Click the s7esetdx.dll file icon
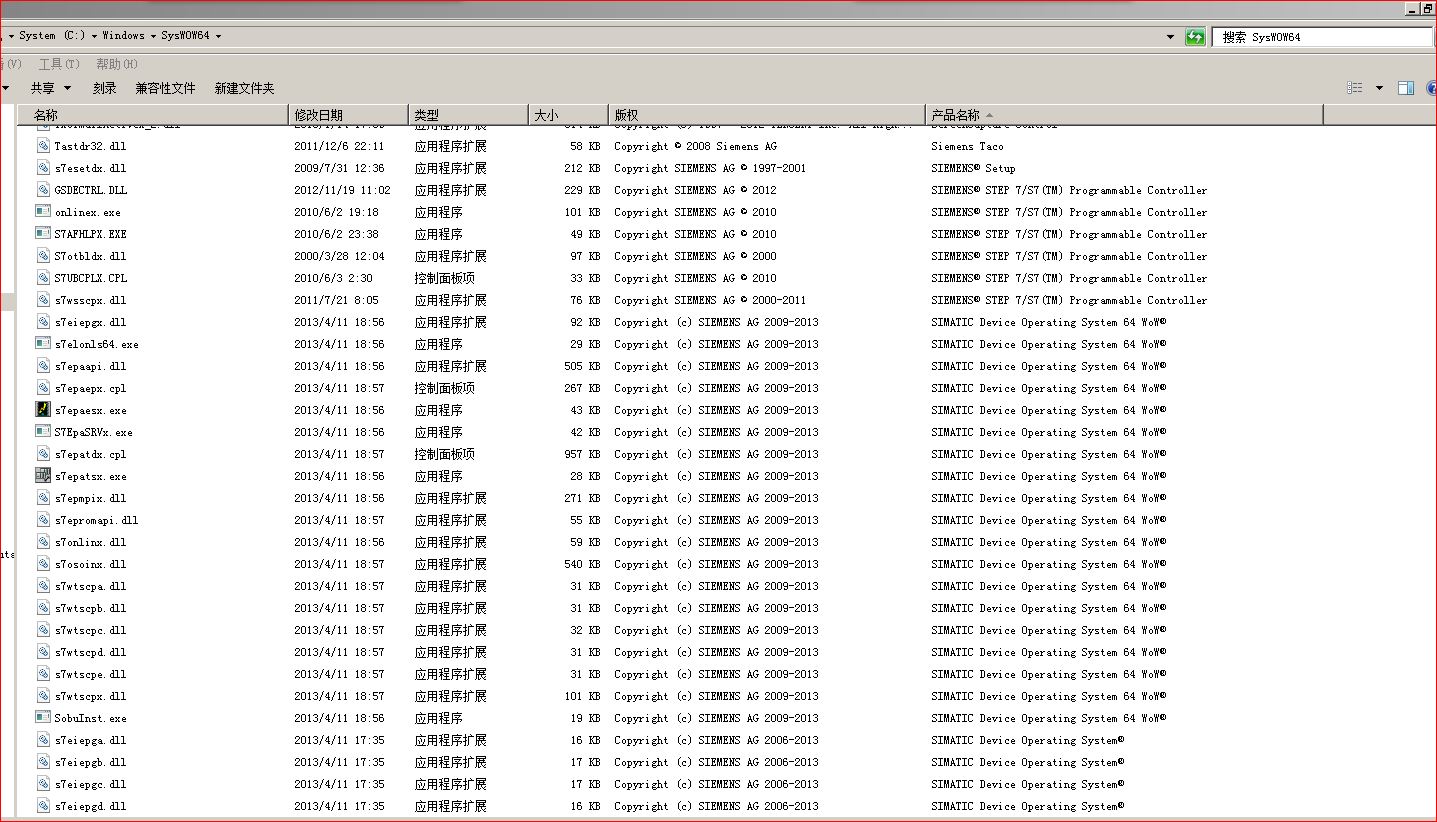 (x=43, y=168)
